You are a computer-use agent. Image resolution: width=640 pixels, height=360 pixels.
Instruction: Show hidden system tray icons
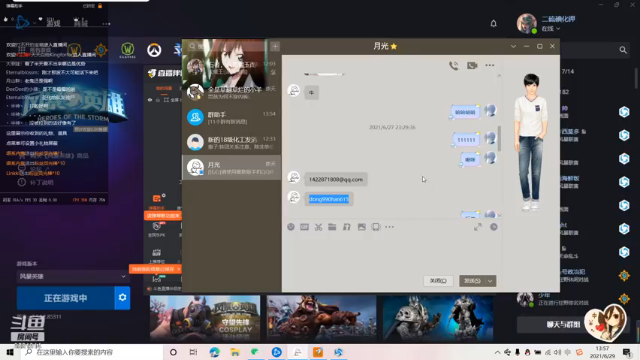(497, 352)
